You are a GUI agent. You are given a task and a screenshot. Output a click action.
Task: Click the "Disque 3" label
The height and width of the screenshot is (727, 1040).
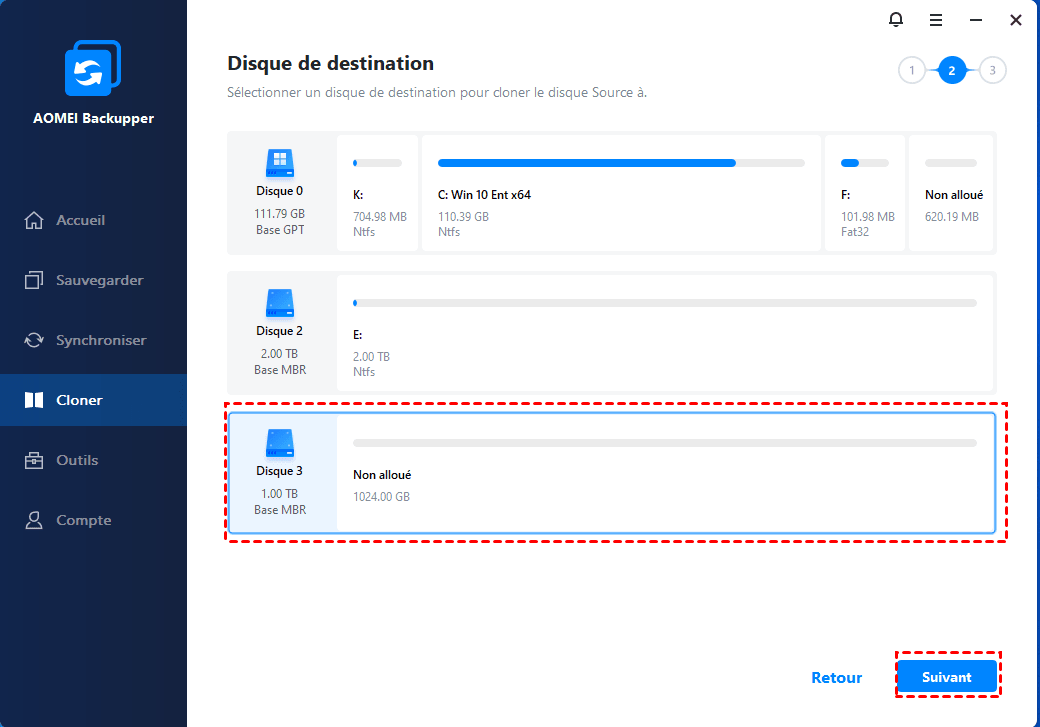280,471
